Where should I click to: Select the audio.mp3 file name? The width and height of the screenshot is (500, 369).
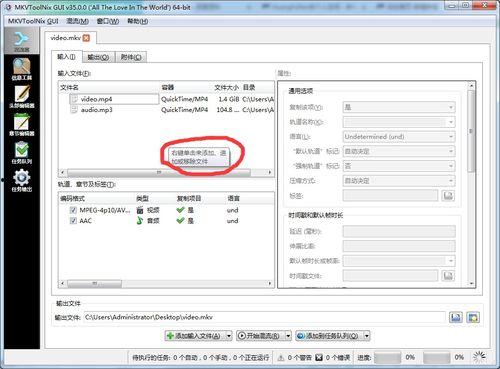point(97,110)
